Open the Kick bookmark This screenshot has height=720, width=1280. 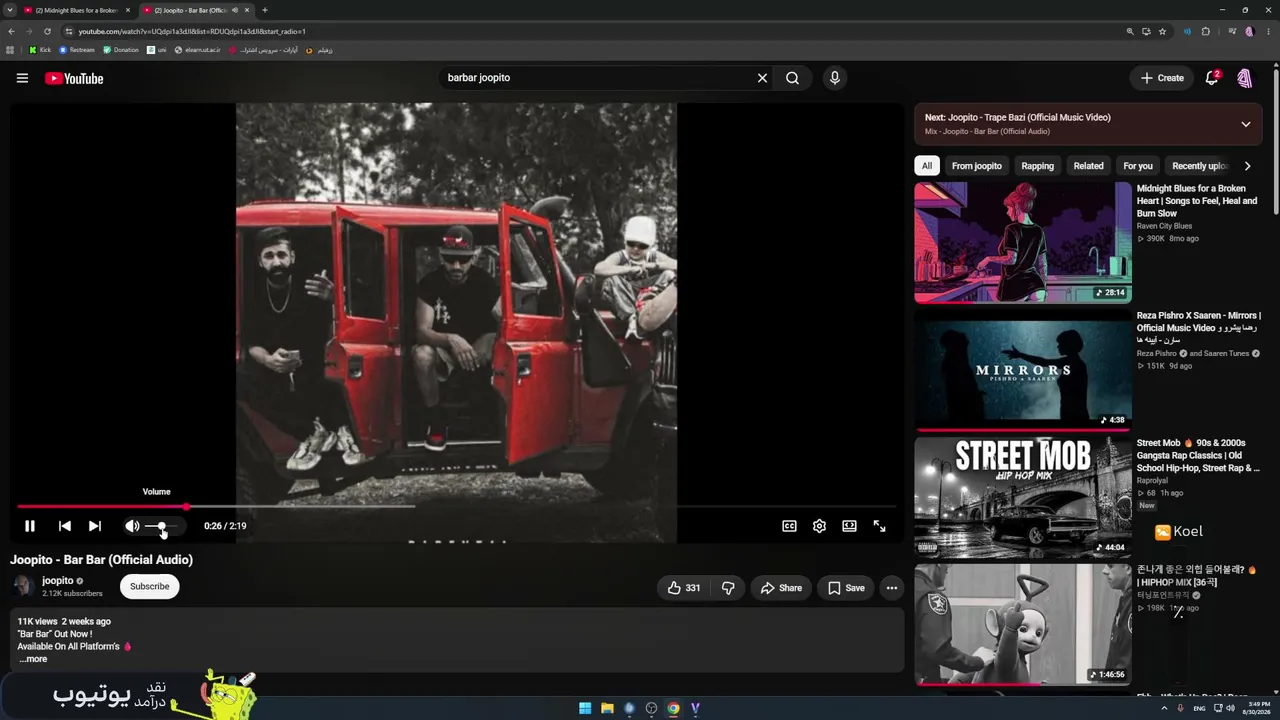40,50
